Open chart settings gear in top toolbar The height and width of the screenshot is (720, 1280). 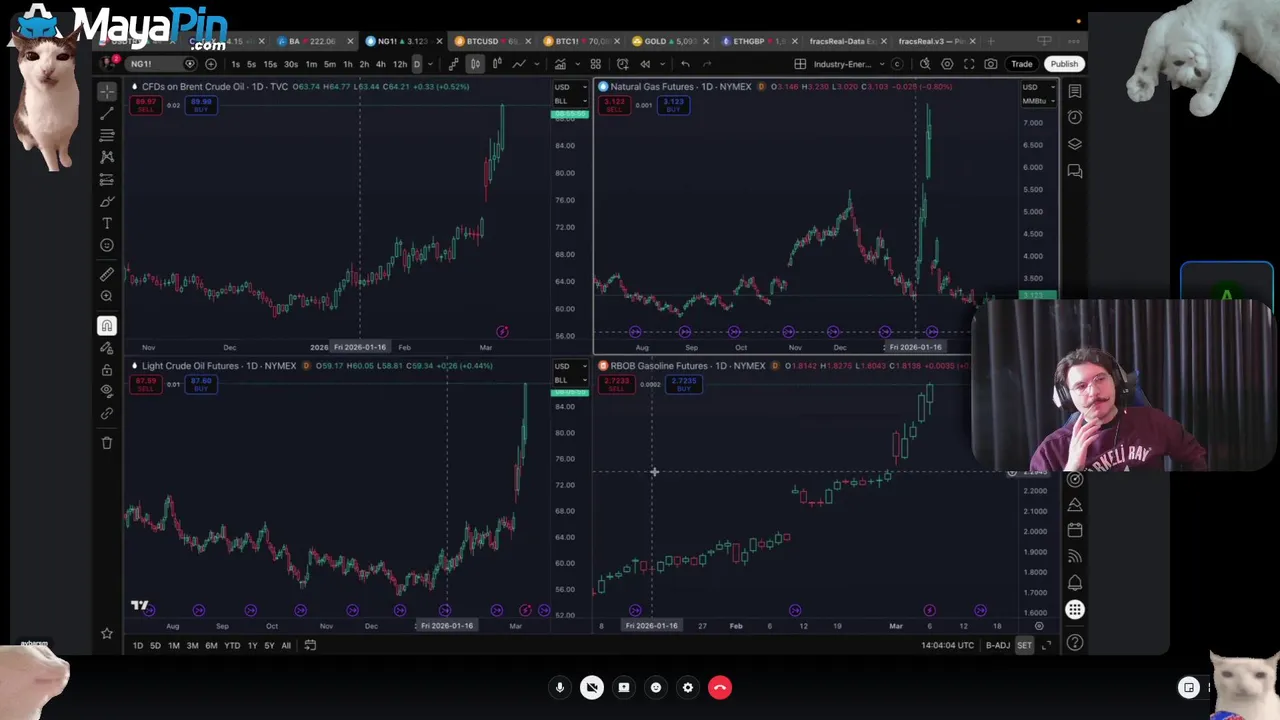(x=947, y=64)
